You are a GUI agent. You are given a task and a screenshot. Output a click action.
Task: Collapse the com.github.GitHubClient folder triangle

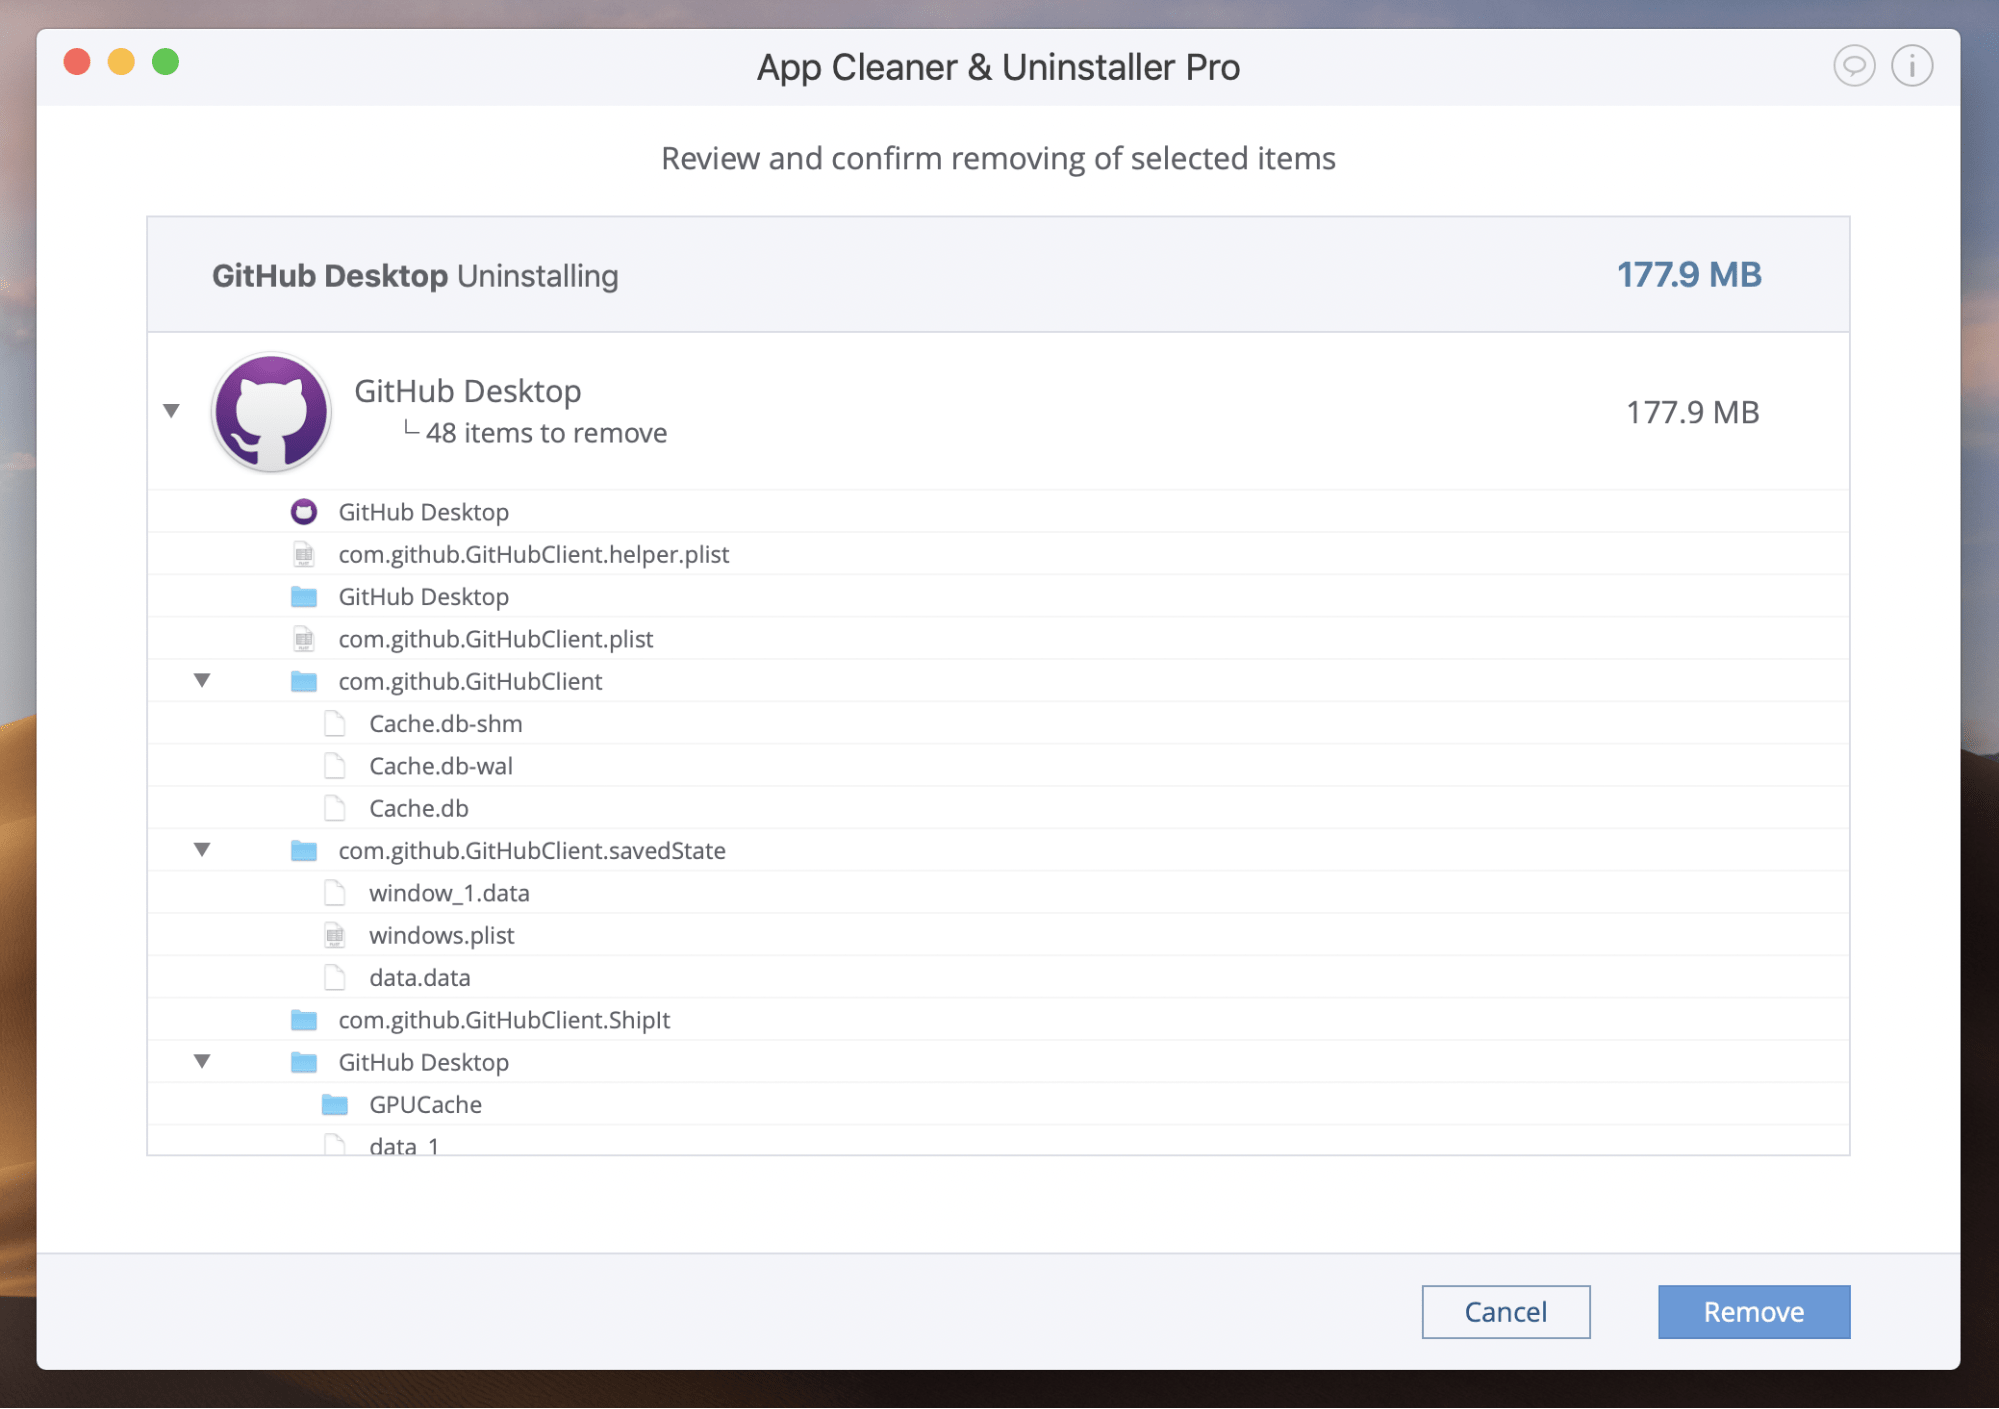[202, 680]
